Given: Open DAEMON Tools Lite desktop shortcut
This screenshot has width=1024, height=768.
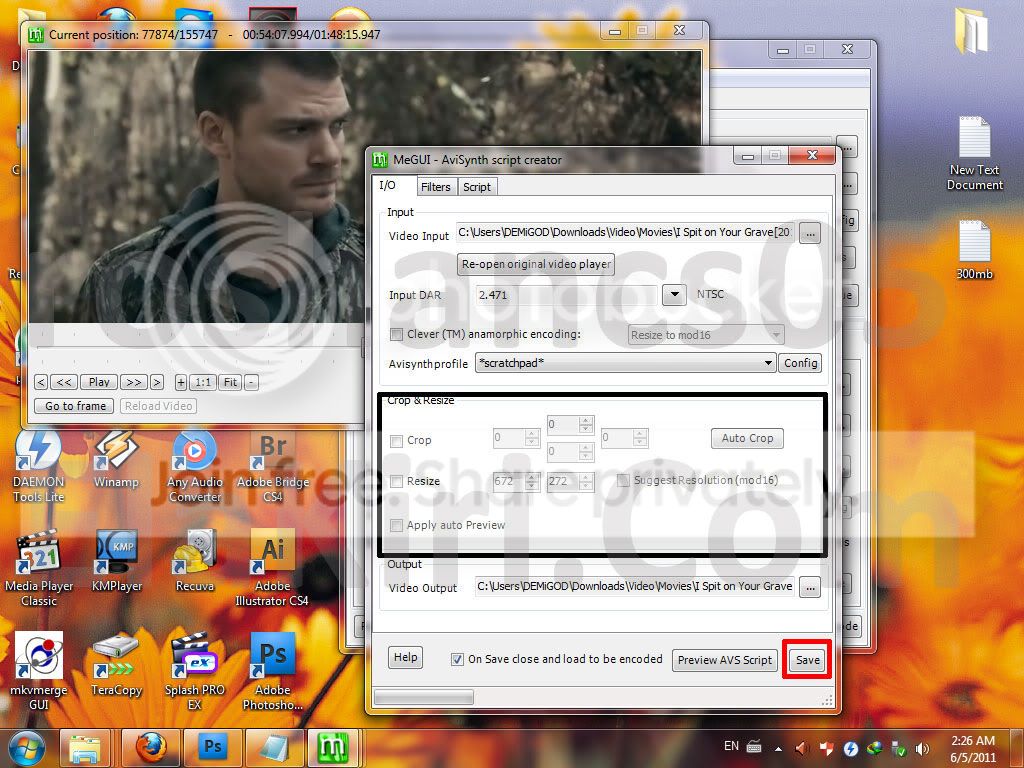Looking at the screenshot, I should (x=39, y=466).
